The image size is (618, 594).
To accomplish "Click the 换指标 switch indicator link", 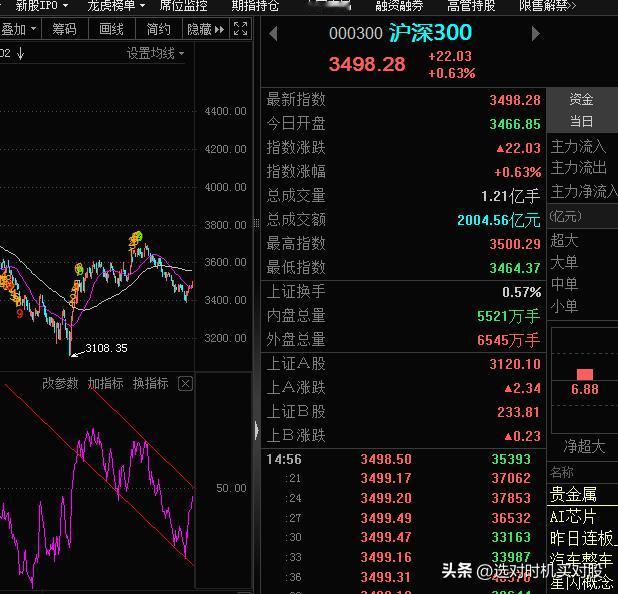I will pos(151,383).
